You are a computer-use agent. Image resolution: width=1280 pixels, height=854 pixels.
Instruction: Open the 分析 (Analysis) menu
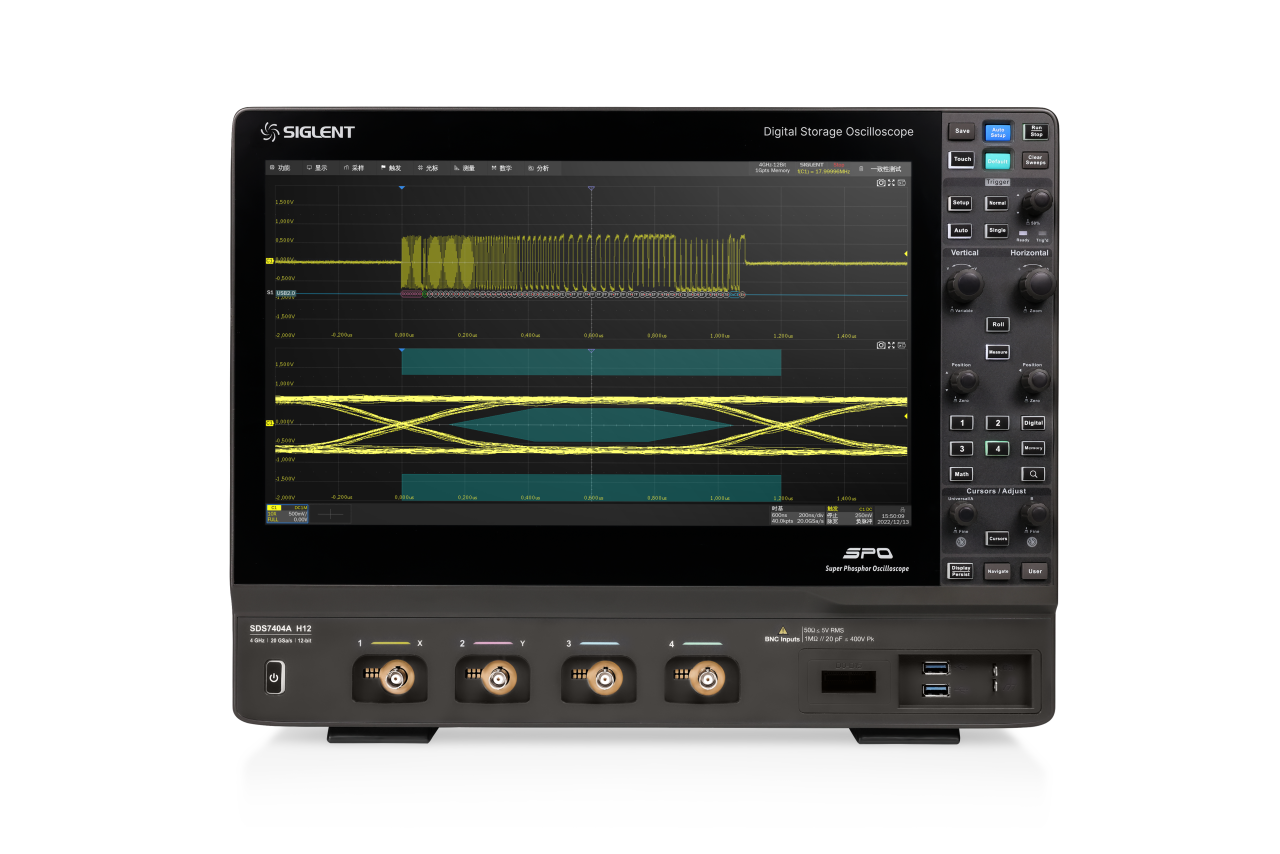point(538,168)
